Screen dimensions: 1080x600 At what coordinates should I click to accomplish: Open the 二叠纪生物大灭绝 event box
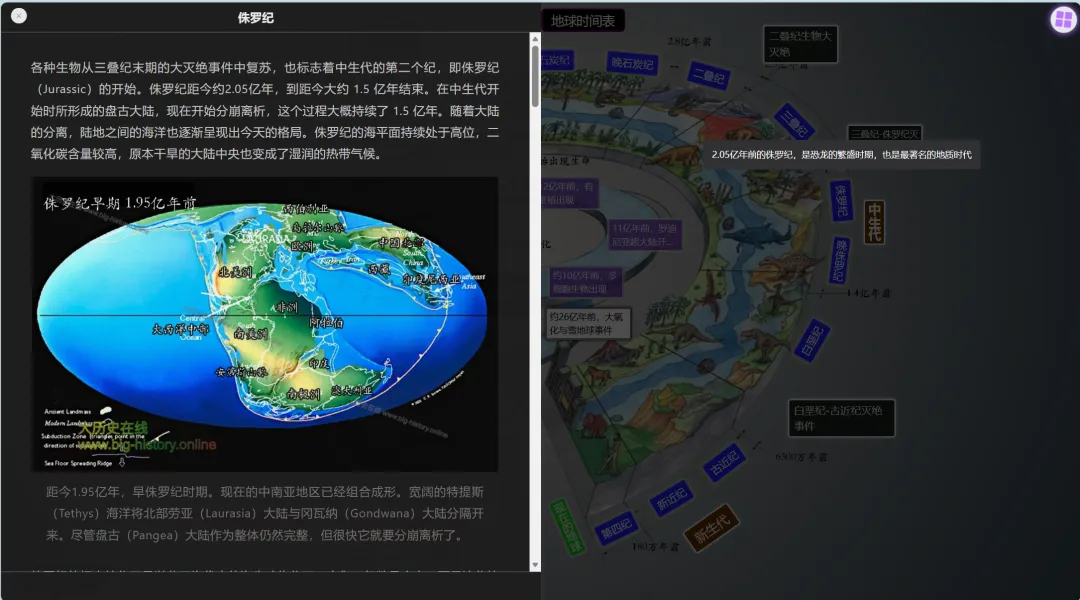[x=800, y=44]
